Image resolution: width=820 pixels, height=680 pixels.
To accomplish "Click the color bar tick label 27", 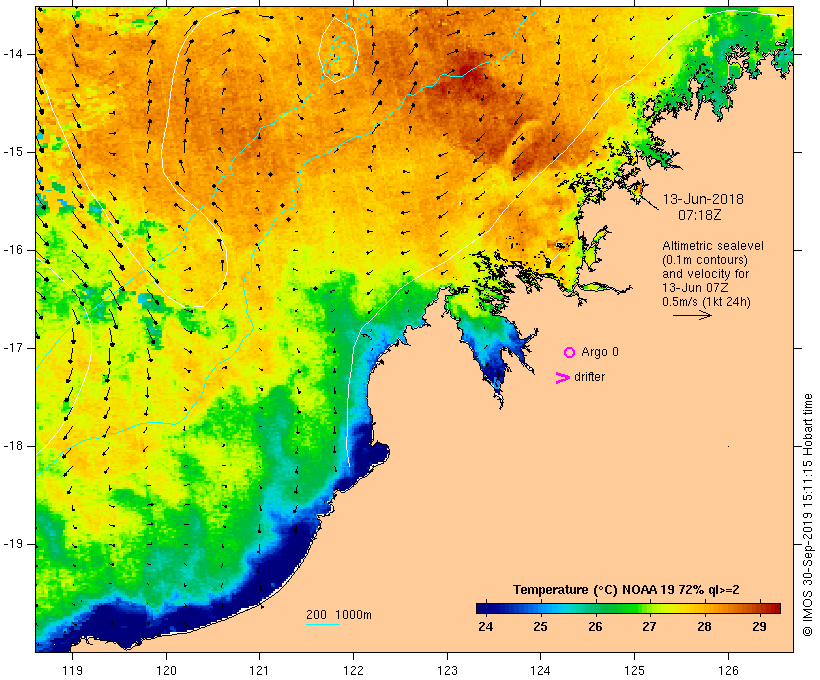I will click(650, 627).
